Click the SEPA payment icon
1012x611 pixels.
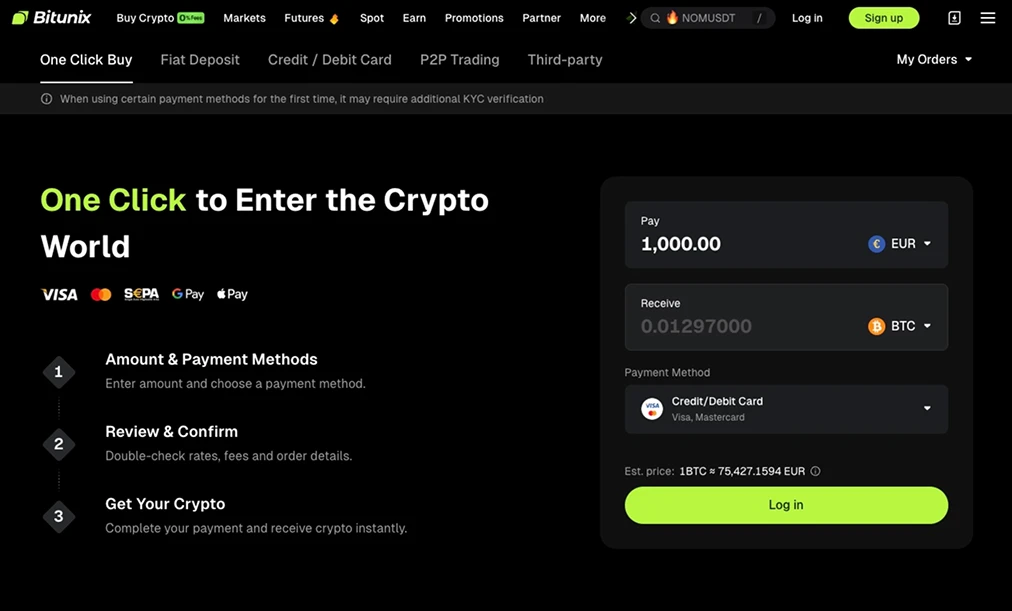[141, 294]
